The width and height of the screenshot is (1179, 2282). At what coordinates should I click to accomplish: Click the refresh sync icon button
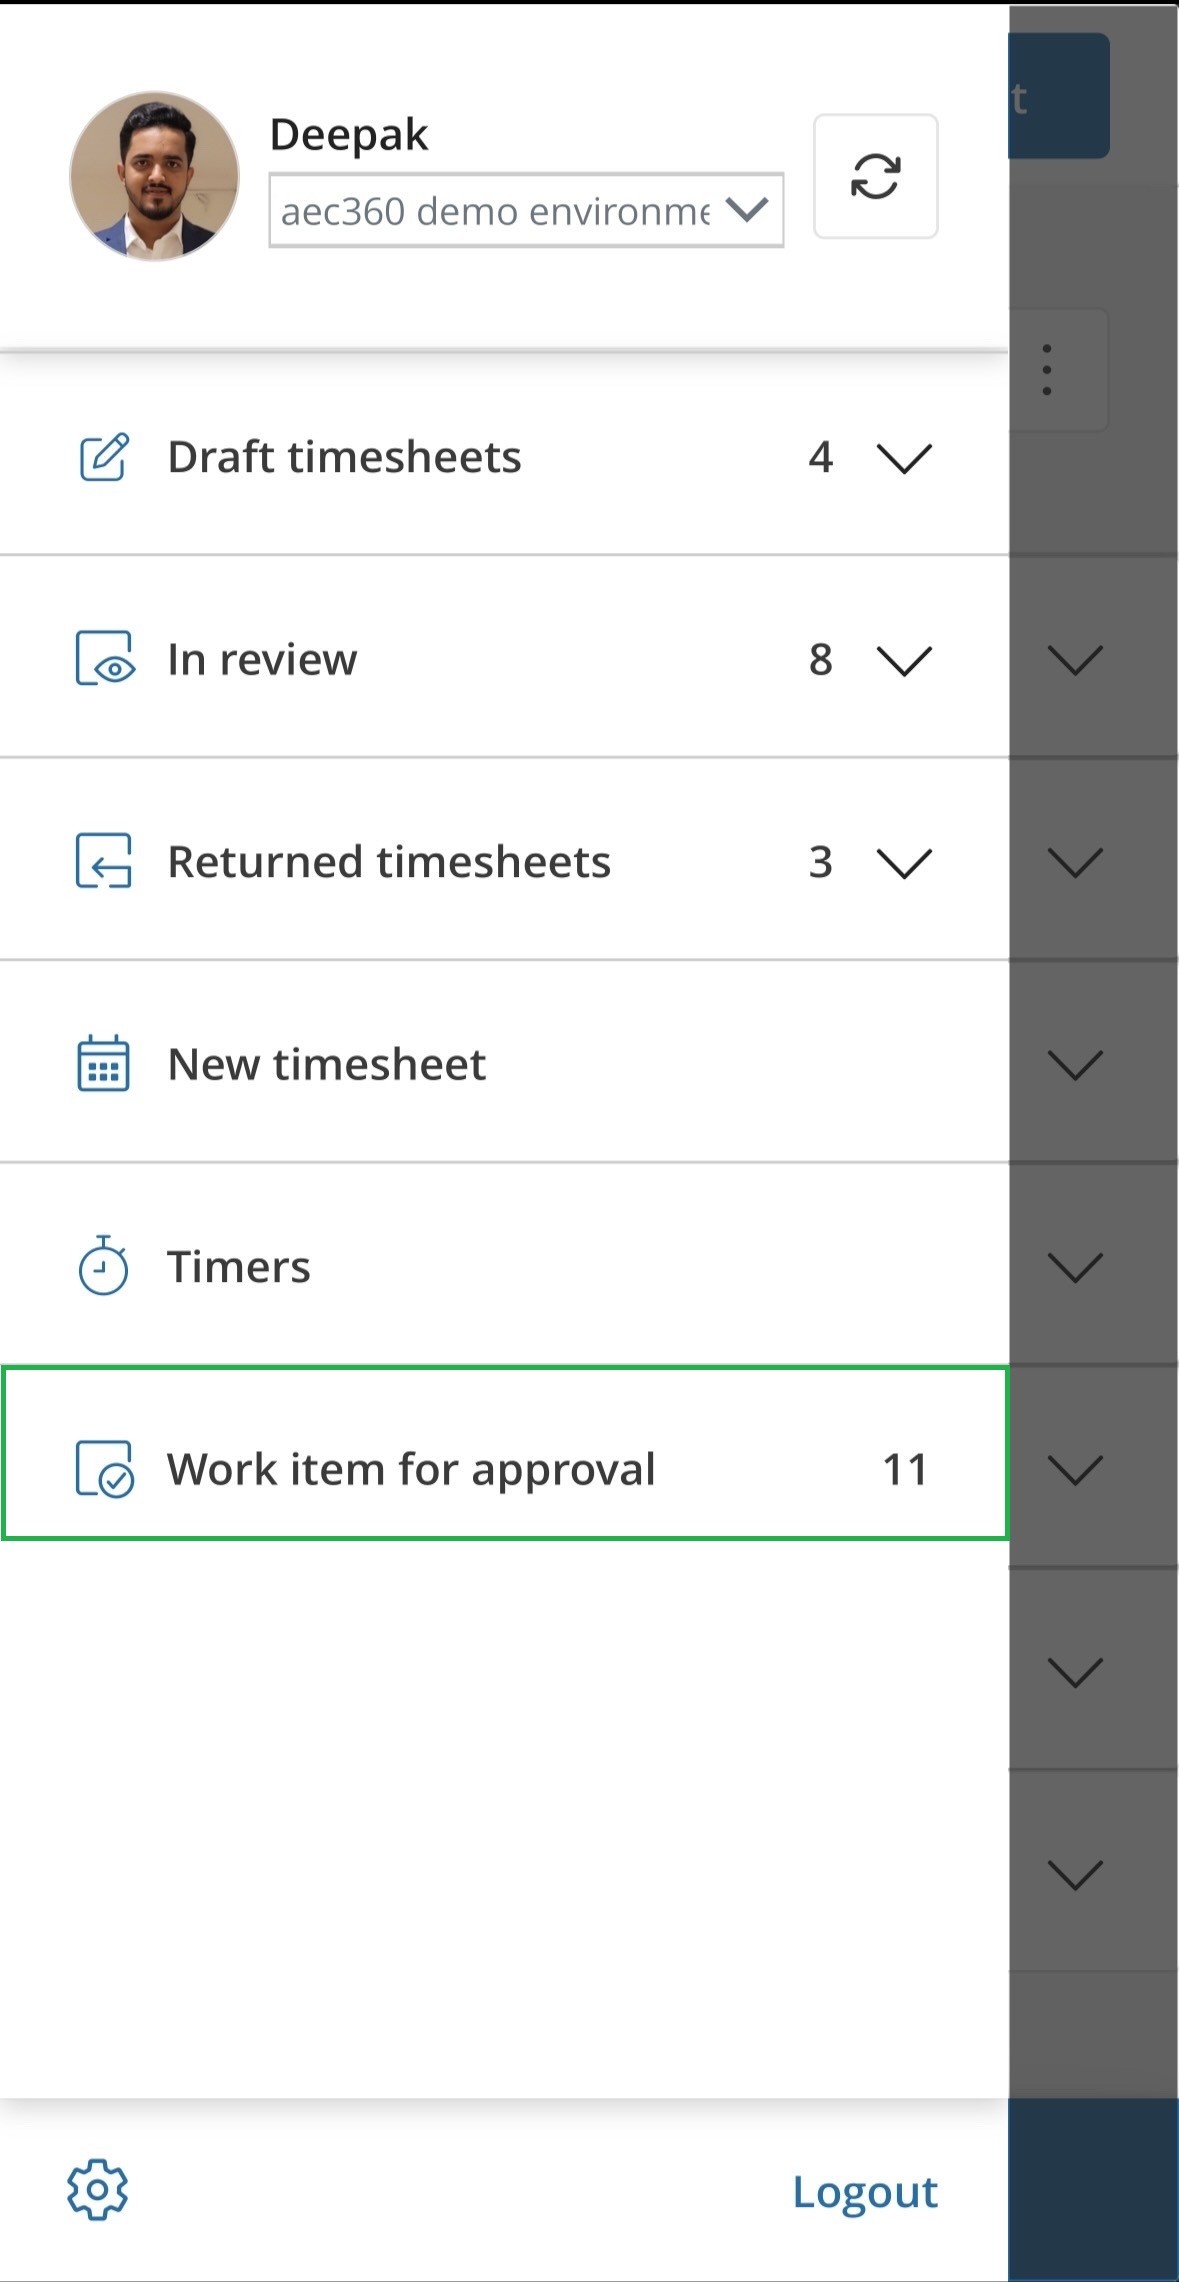[875, 176]
